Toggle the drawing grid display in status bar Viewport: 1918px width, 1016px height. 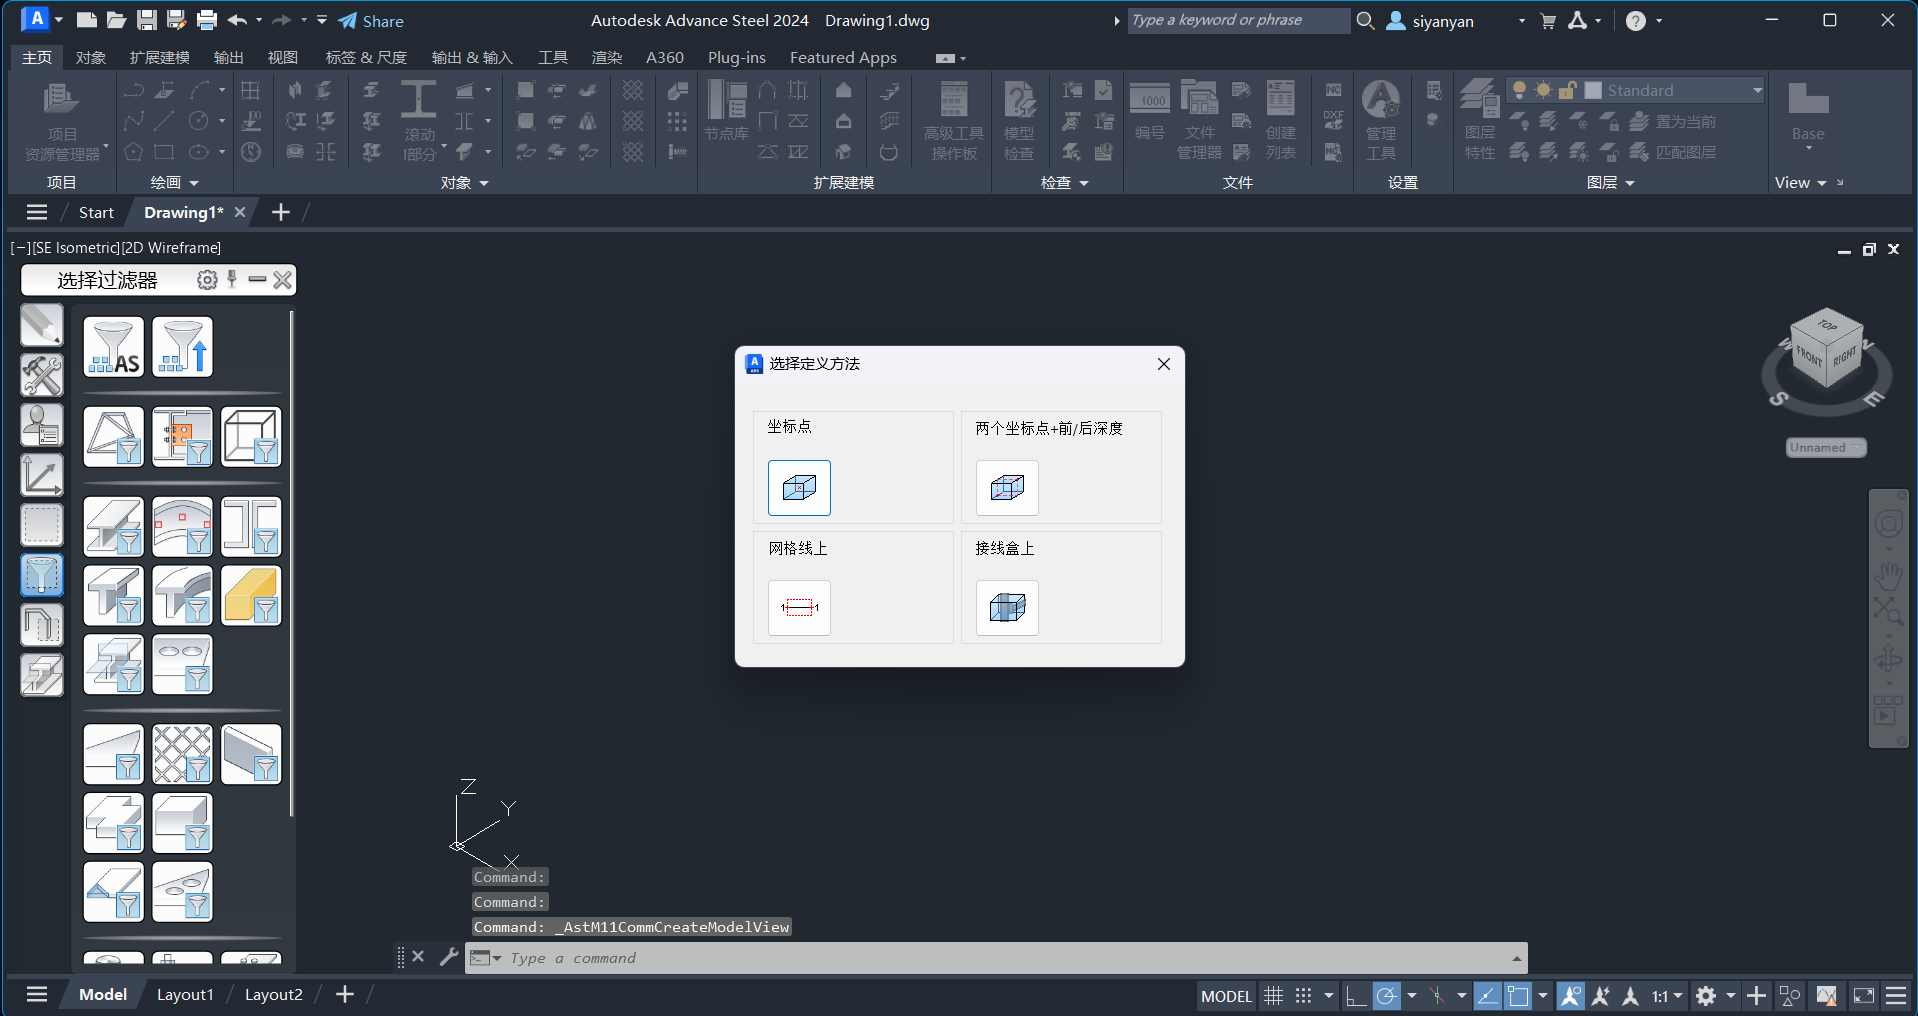(1273, 996)
